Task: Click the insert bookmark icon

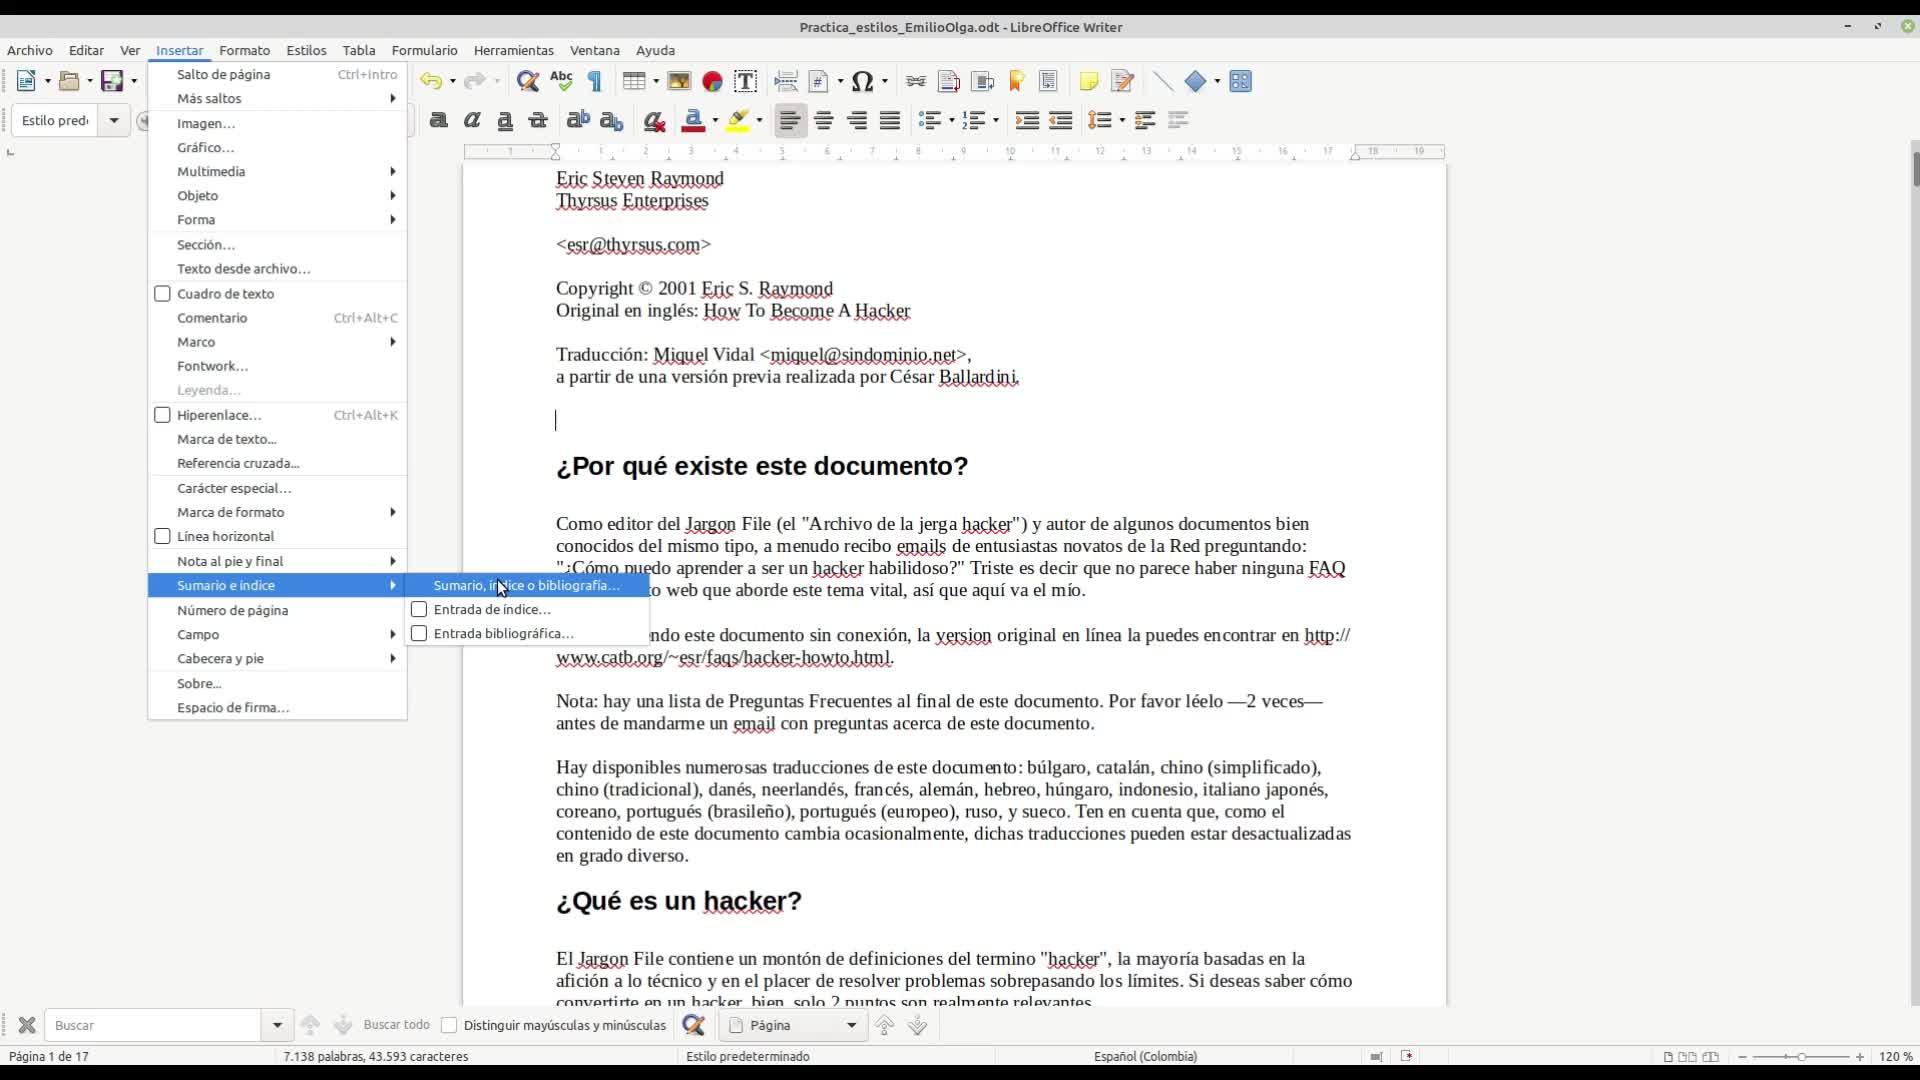Action: pyautogui.click(x=1017, y=82)
